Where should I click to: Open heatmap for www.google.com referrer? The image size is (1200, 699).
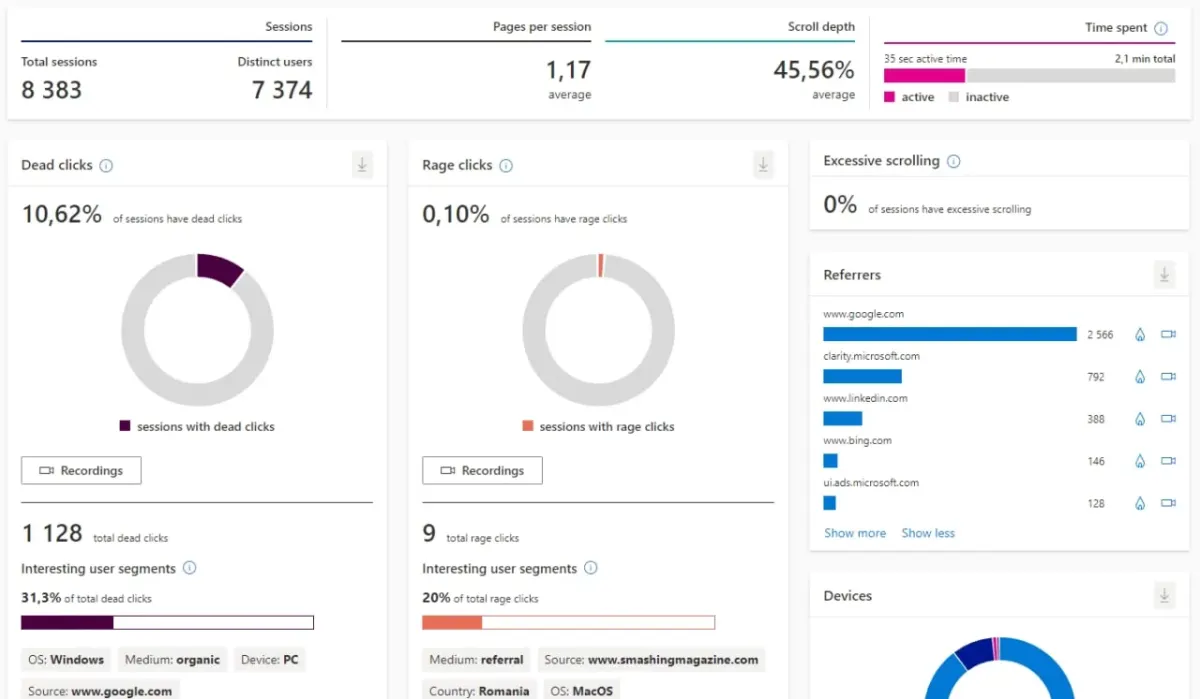coord(1139,335)
